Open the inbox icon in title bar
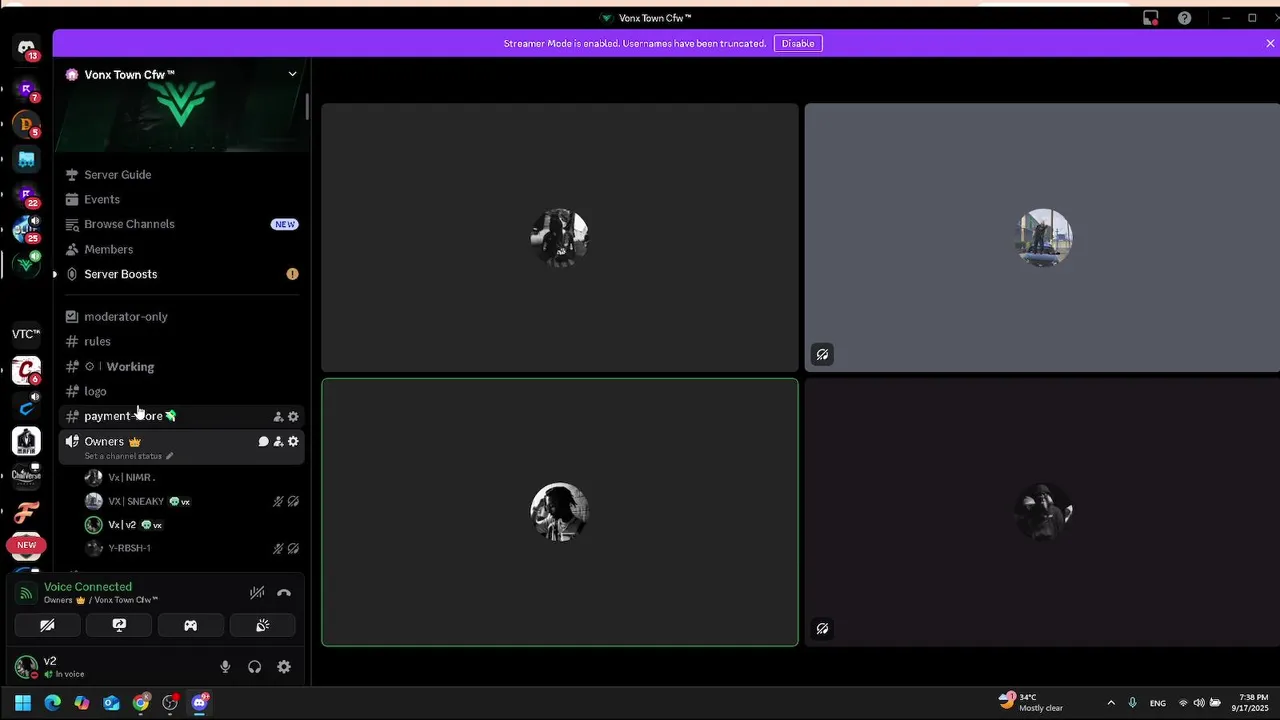1280x720 pixels. 1151,18
